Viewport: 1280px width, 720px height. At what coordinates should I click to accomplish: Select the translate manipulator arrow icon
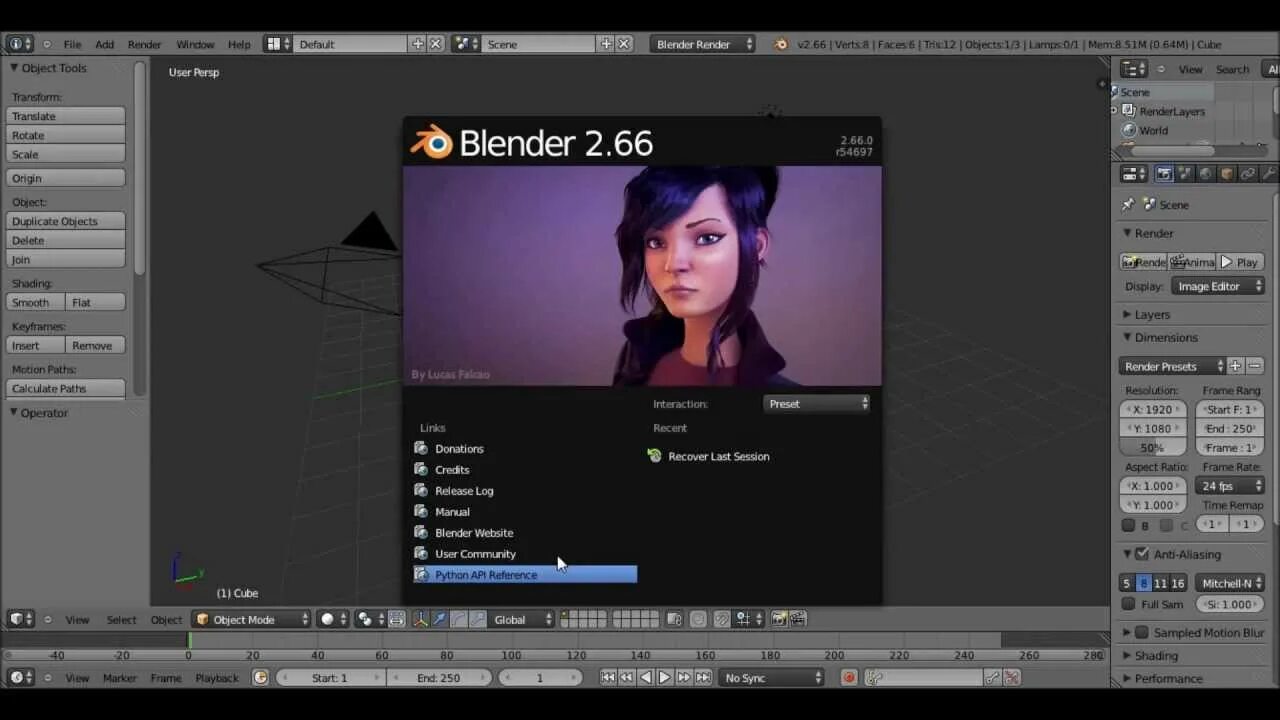(x=440, y=619)
